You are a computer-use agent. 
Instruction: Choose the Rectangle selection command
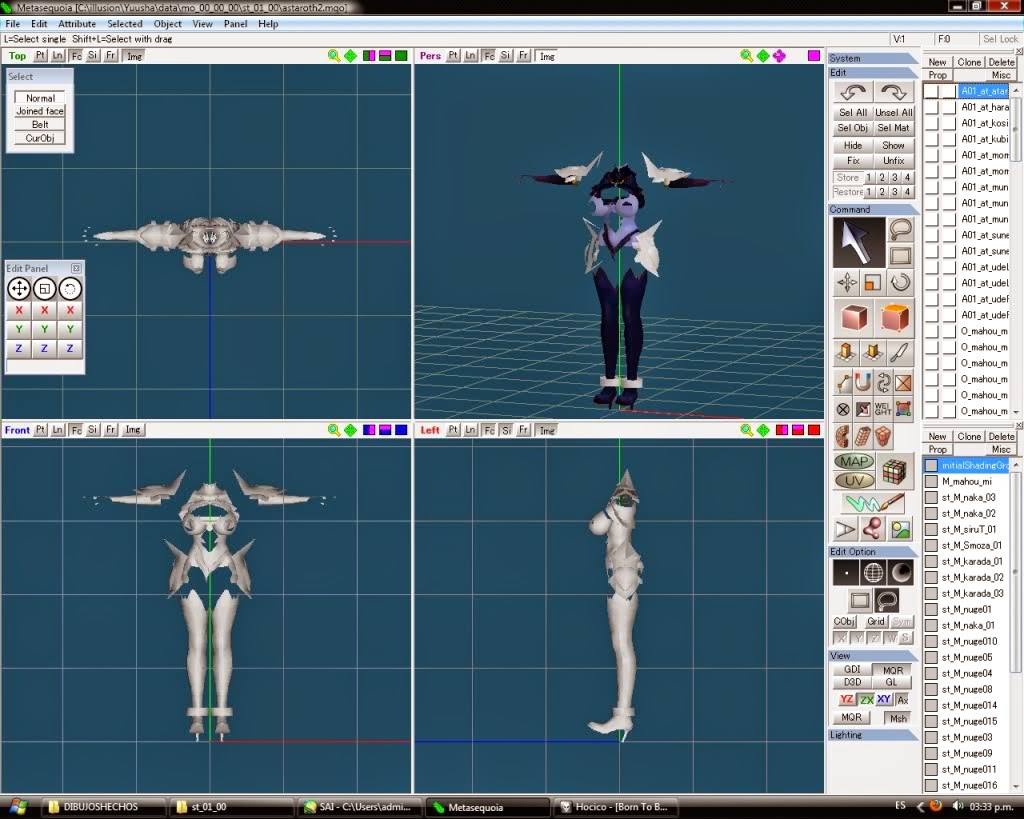point(901,255)
